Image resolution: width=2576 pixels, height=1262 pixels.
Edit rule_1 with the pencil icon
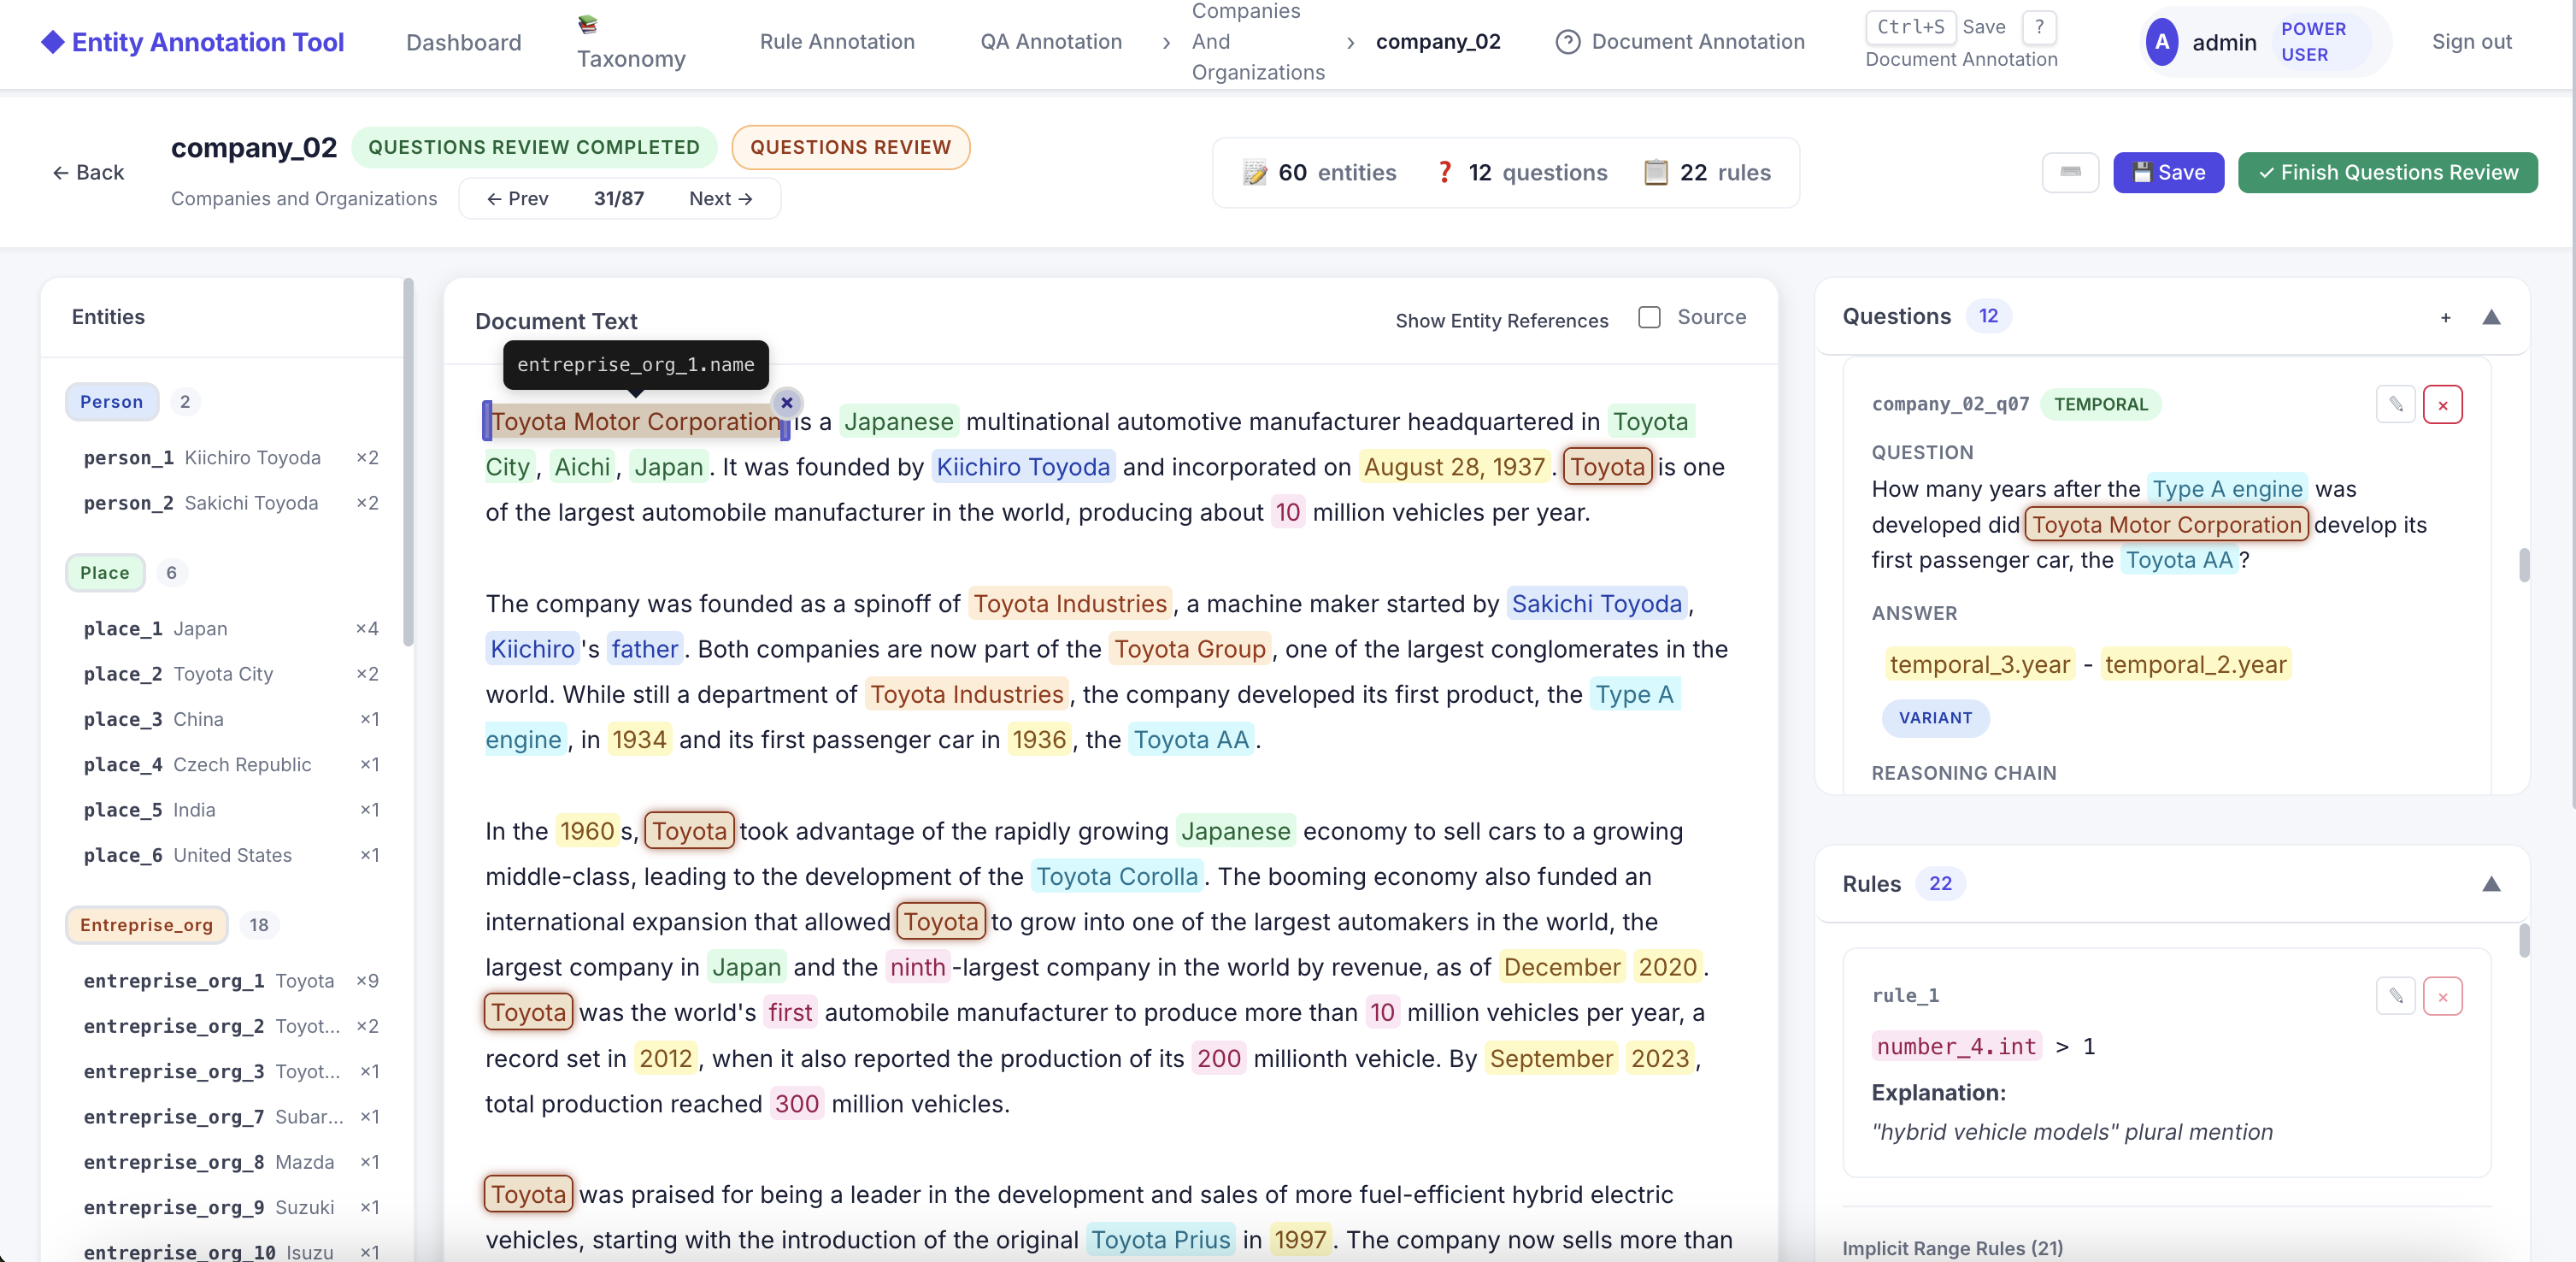point(2395,996)
